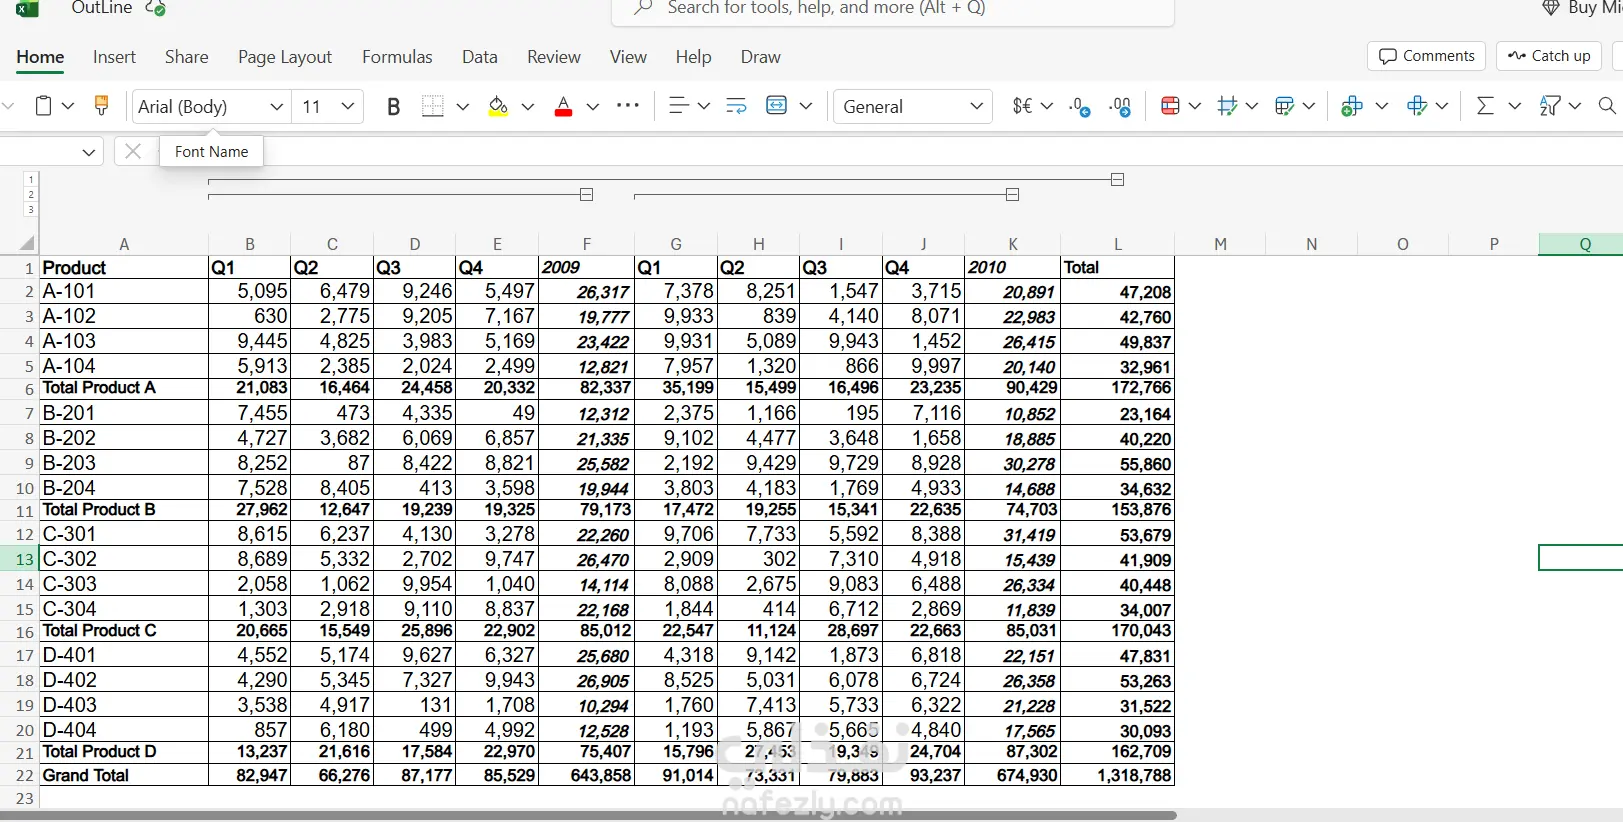The width and height of the screenshot is (1623, 822).
Task: Select the column Q header
Action: (x=1584, y=244)
